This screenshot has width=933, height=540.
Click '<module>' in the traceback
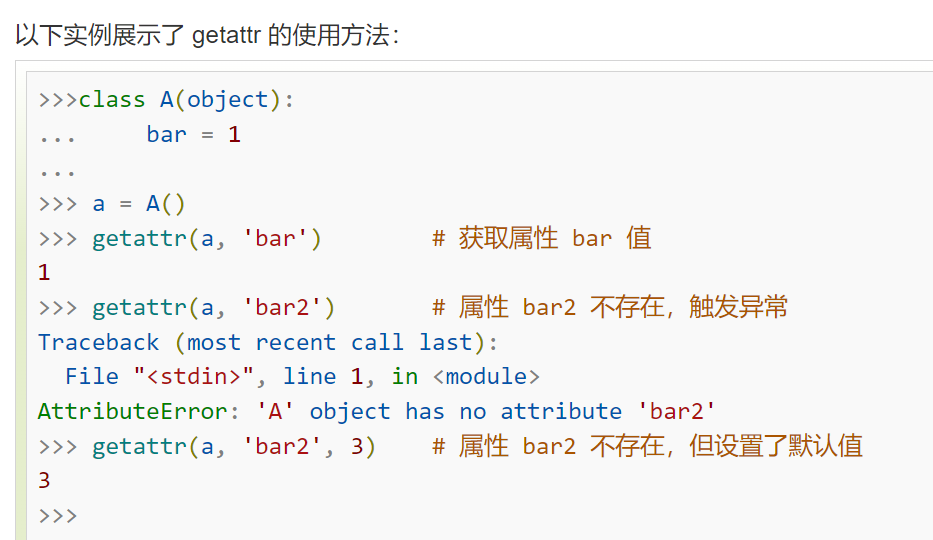(486, 377)
